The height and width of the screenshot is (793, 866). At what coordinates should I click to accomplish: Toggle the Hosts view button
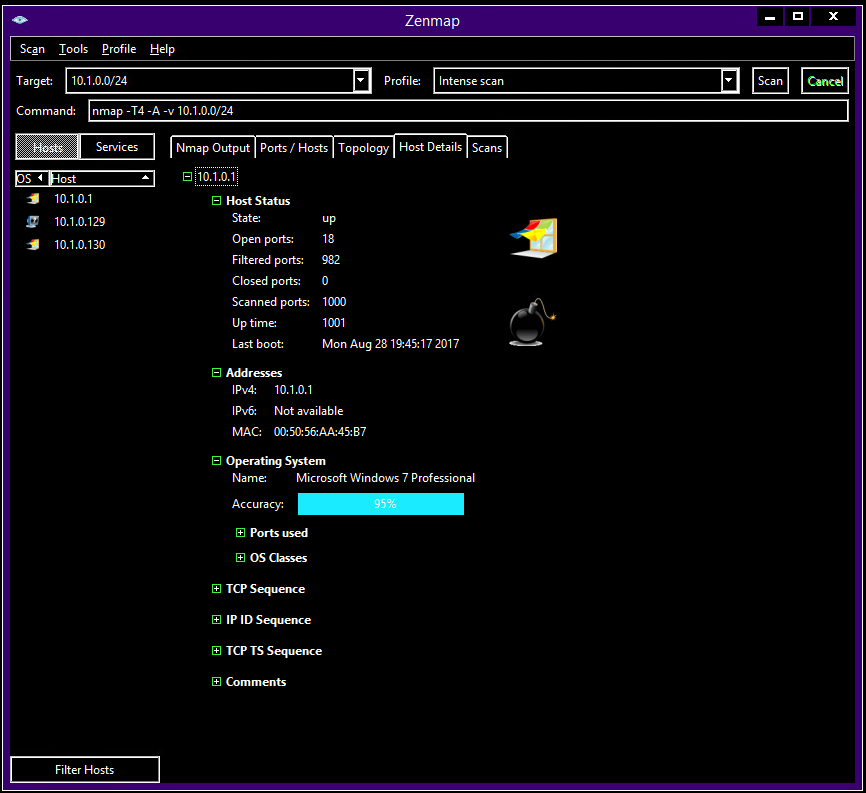(47, 147)
